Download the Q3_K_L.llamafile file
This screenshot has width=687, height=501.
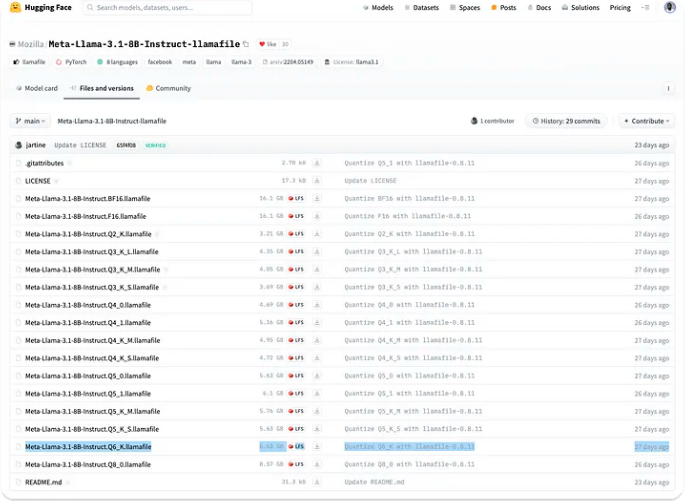[317, 252]
